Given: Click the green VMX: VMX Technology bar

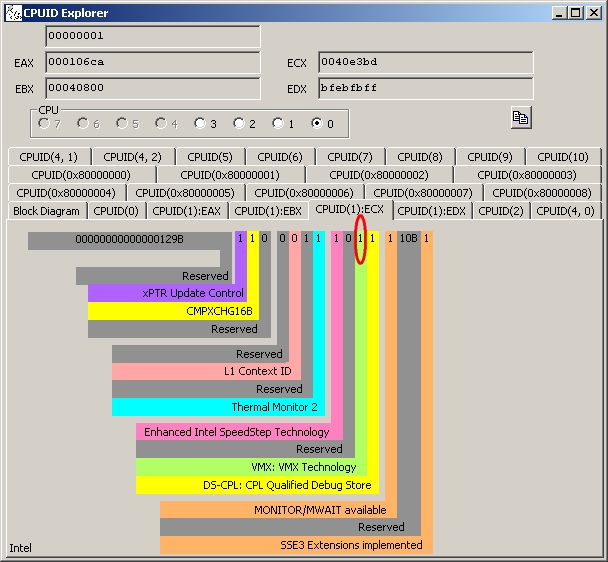Looking at the screenshot, I should 251,467.
